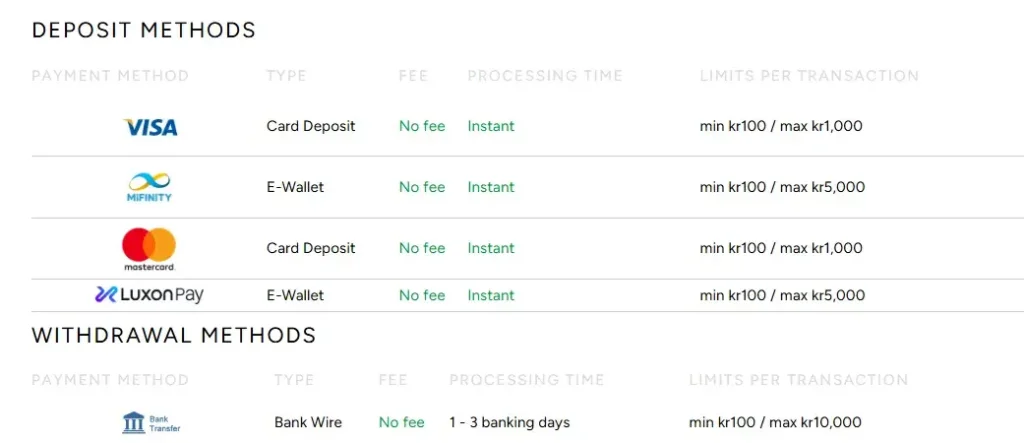Select the MiFinity logo

pyautogui.click(x=149, y=187)
